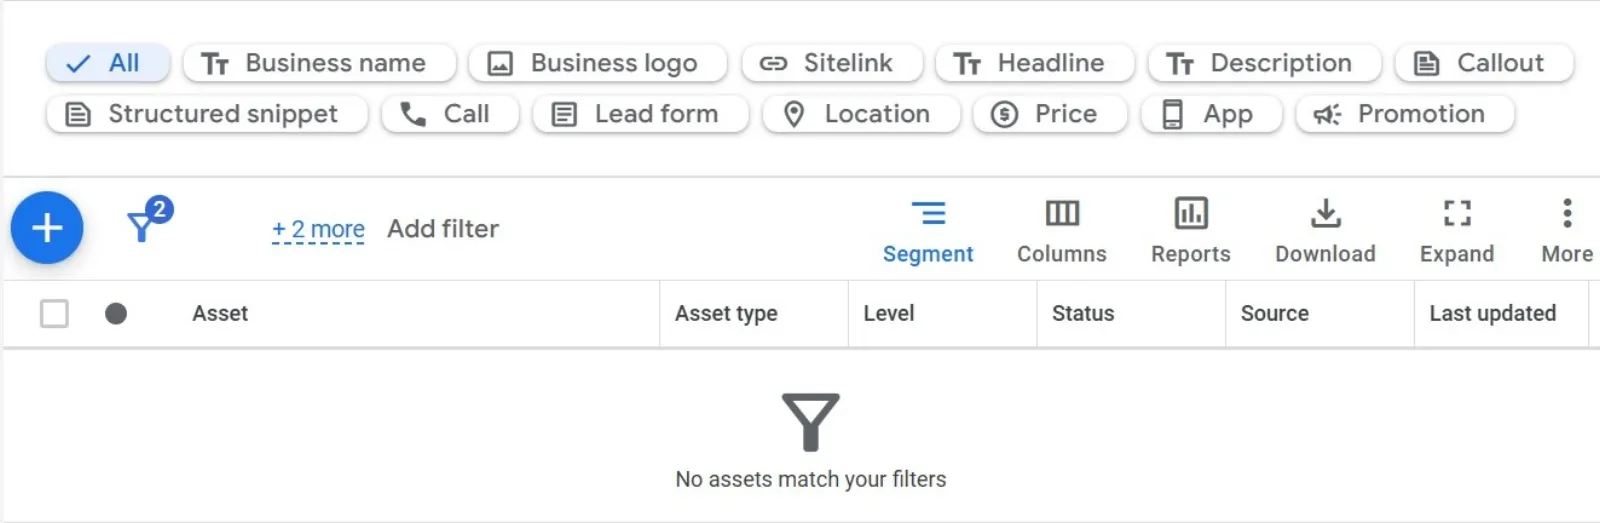The height and width of the screenshot is (523, 1600).
Task: Click the status dot column header
Action: click(x=116, y=314)
